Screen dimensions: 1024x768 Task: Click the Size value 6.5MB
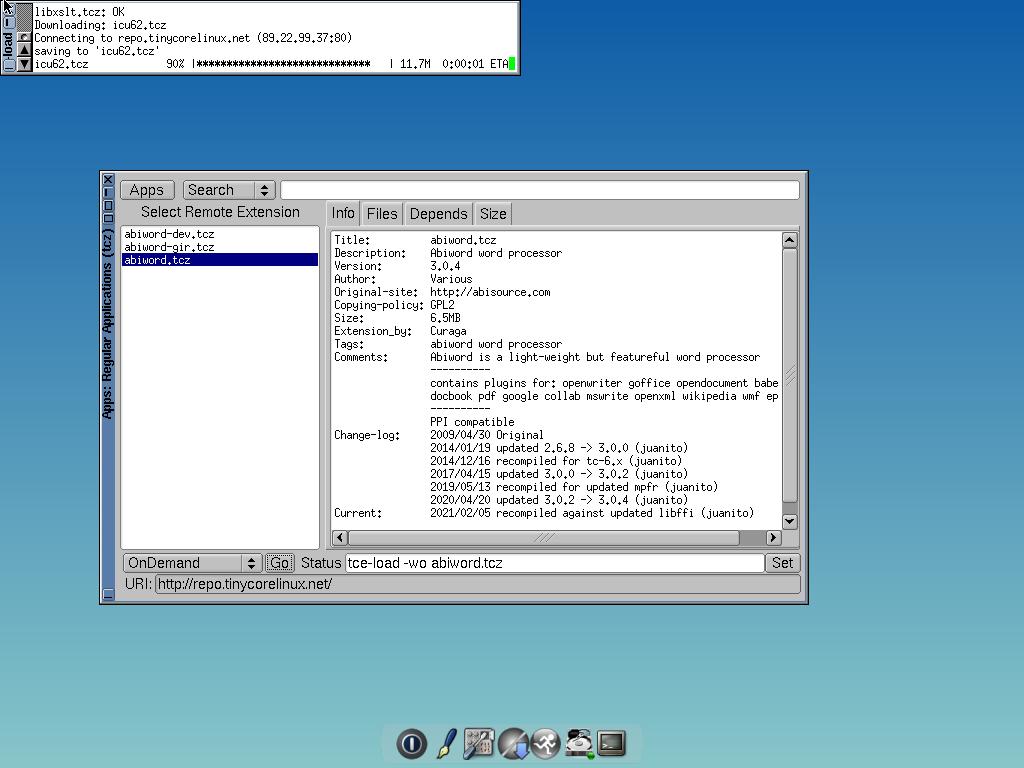(445, 318)
